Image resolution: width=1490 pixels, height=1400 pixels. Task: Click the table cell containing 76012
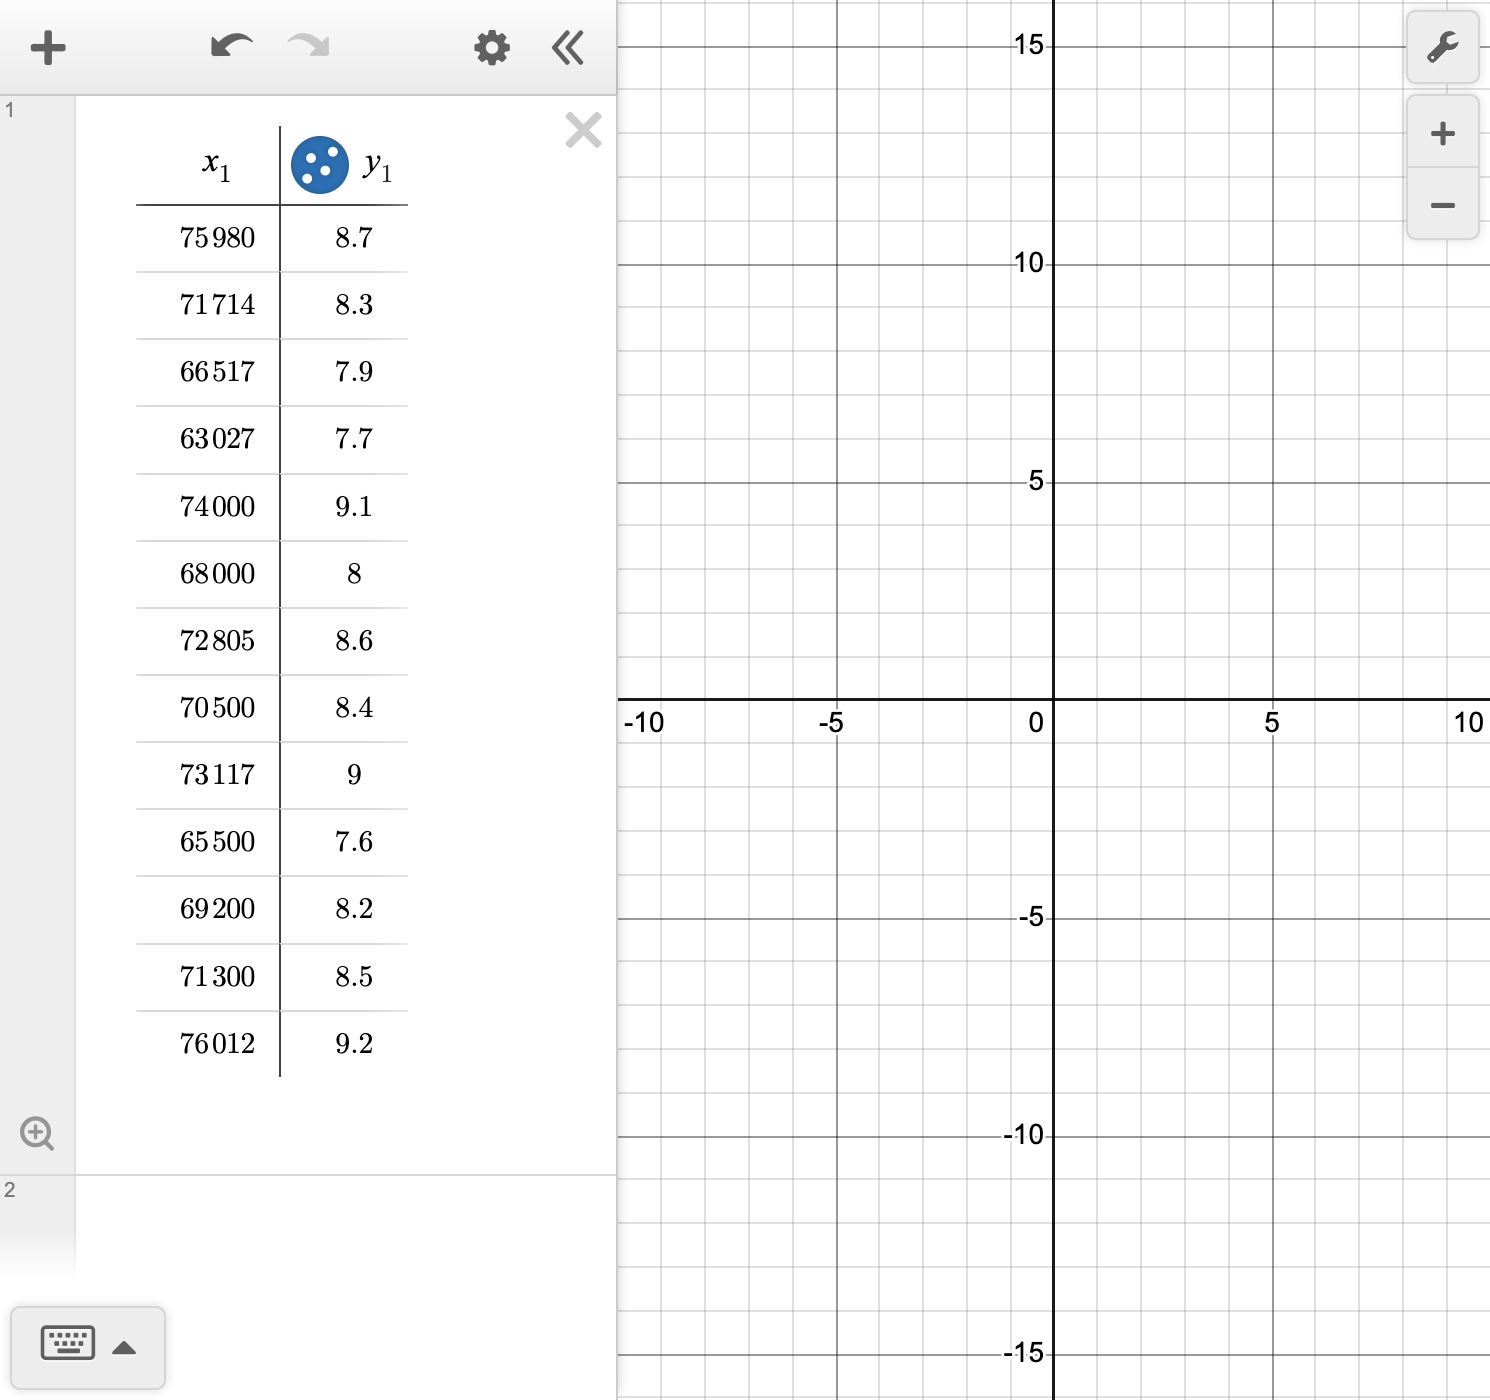click(x=218, y=1043)
